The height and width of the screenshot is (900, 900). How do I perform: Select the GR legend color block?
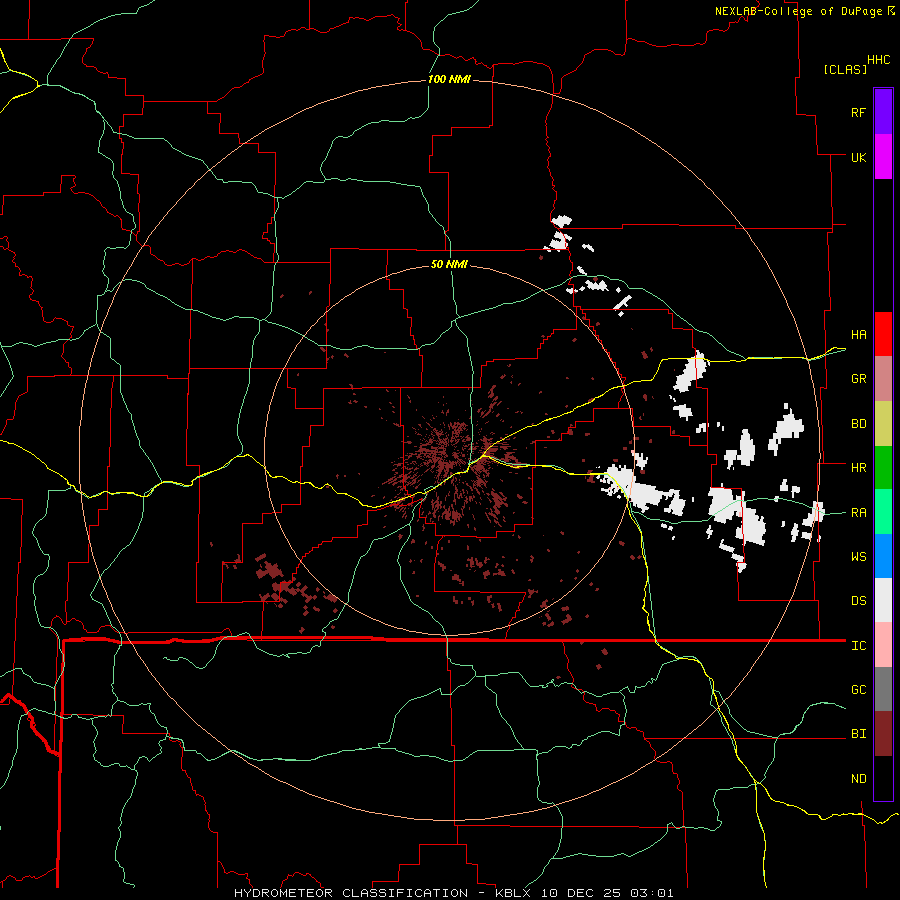point(883,379)
